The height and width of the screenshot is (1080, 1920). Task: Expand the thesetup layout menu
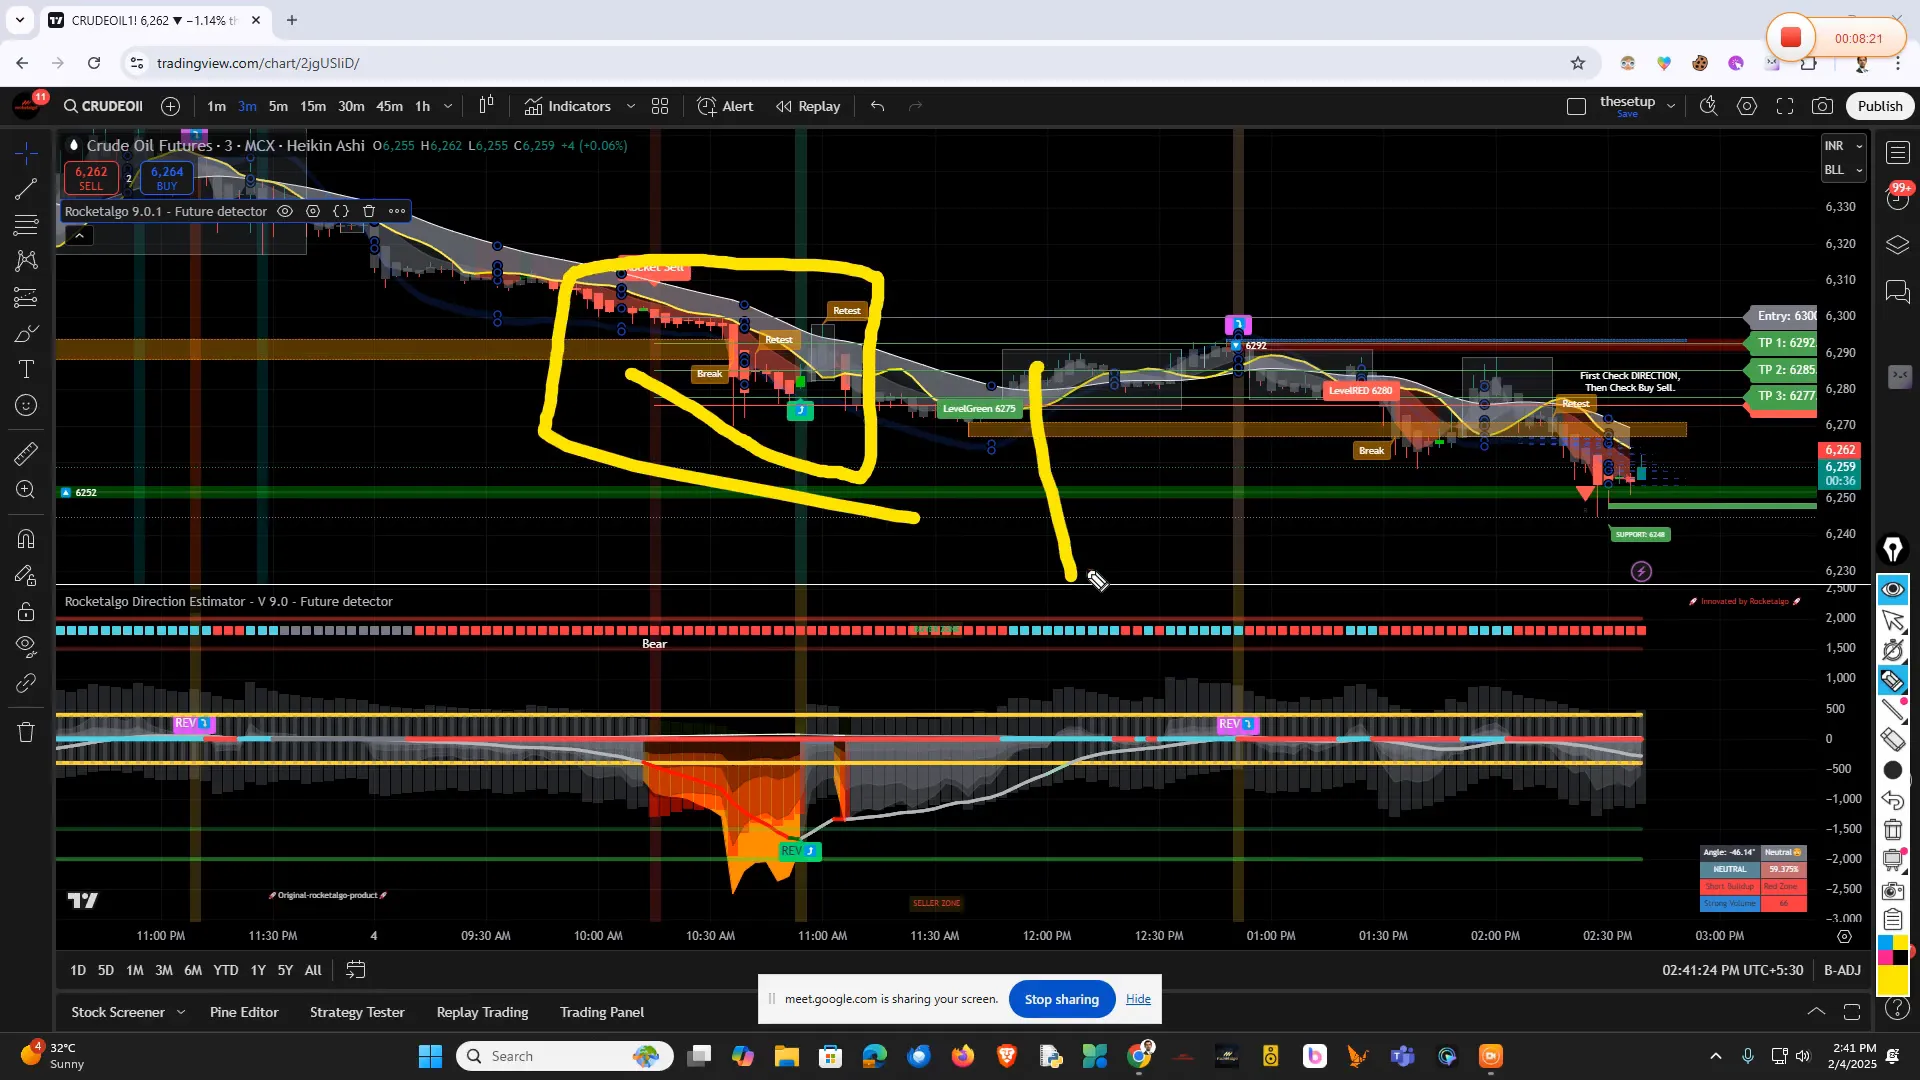[1671, 106]
